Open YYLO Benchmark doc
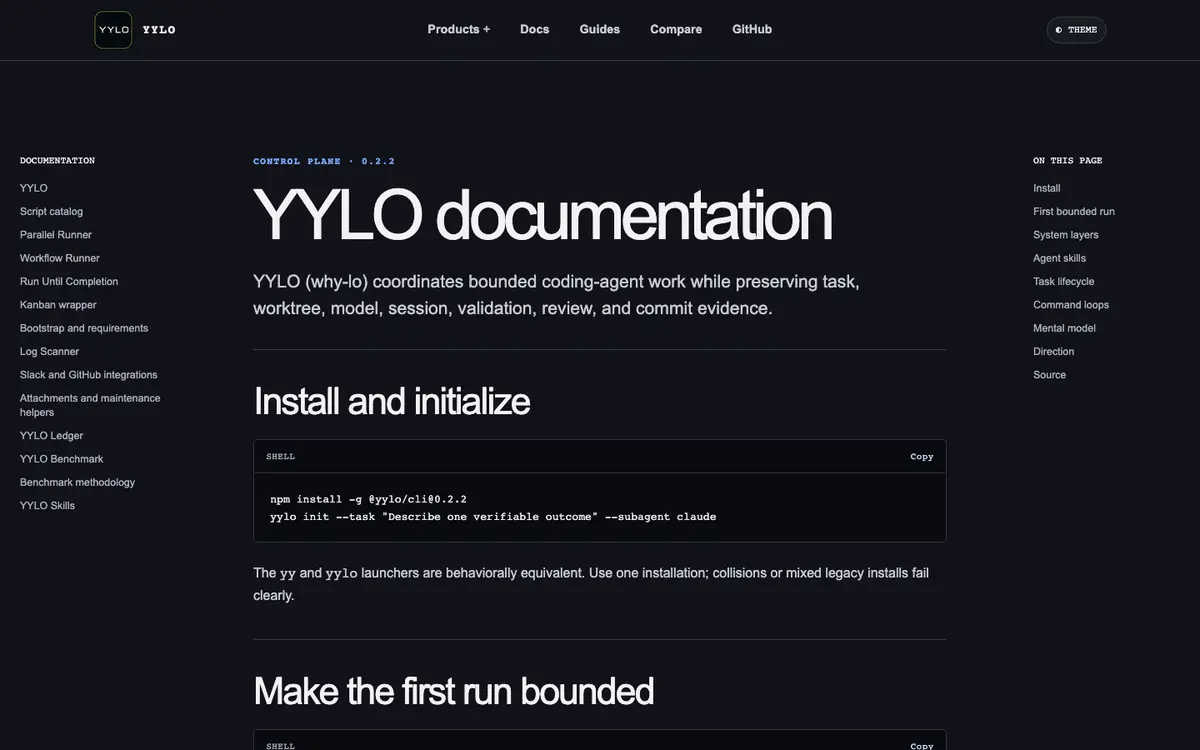1200x750 pixels. tap(62, 459)
